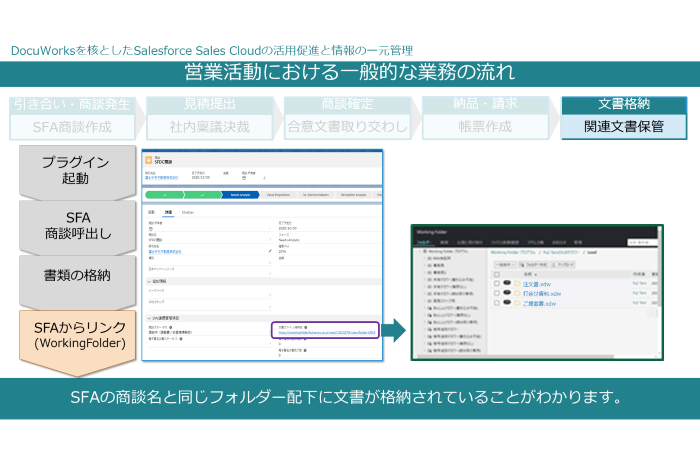Click the black edit pencil beside account name field

[x=270, y=251]
